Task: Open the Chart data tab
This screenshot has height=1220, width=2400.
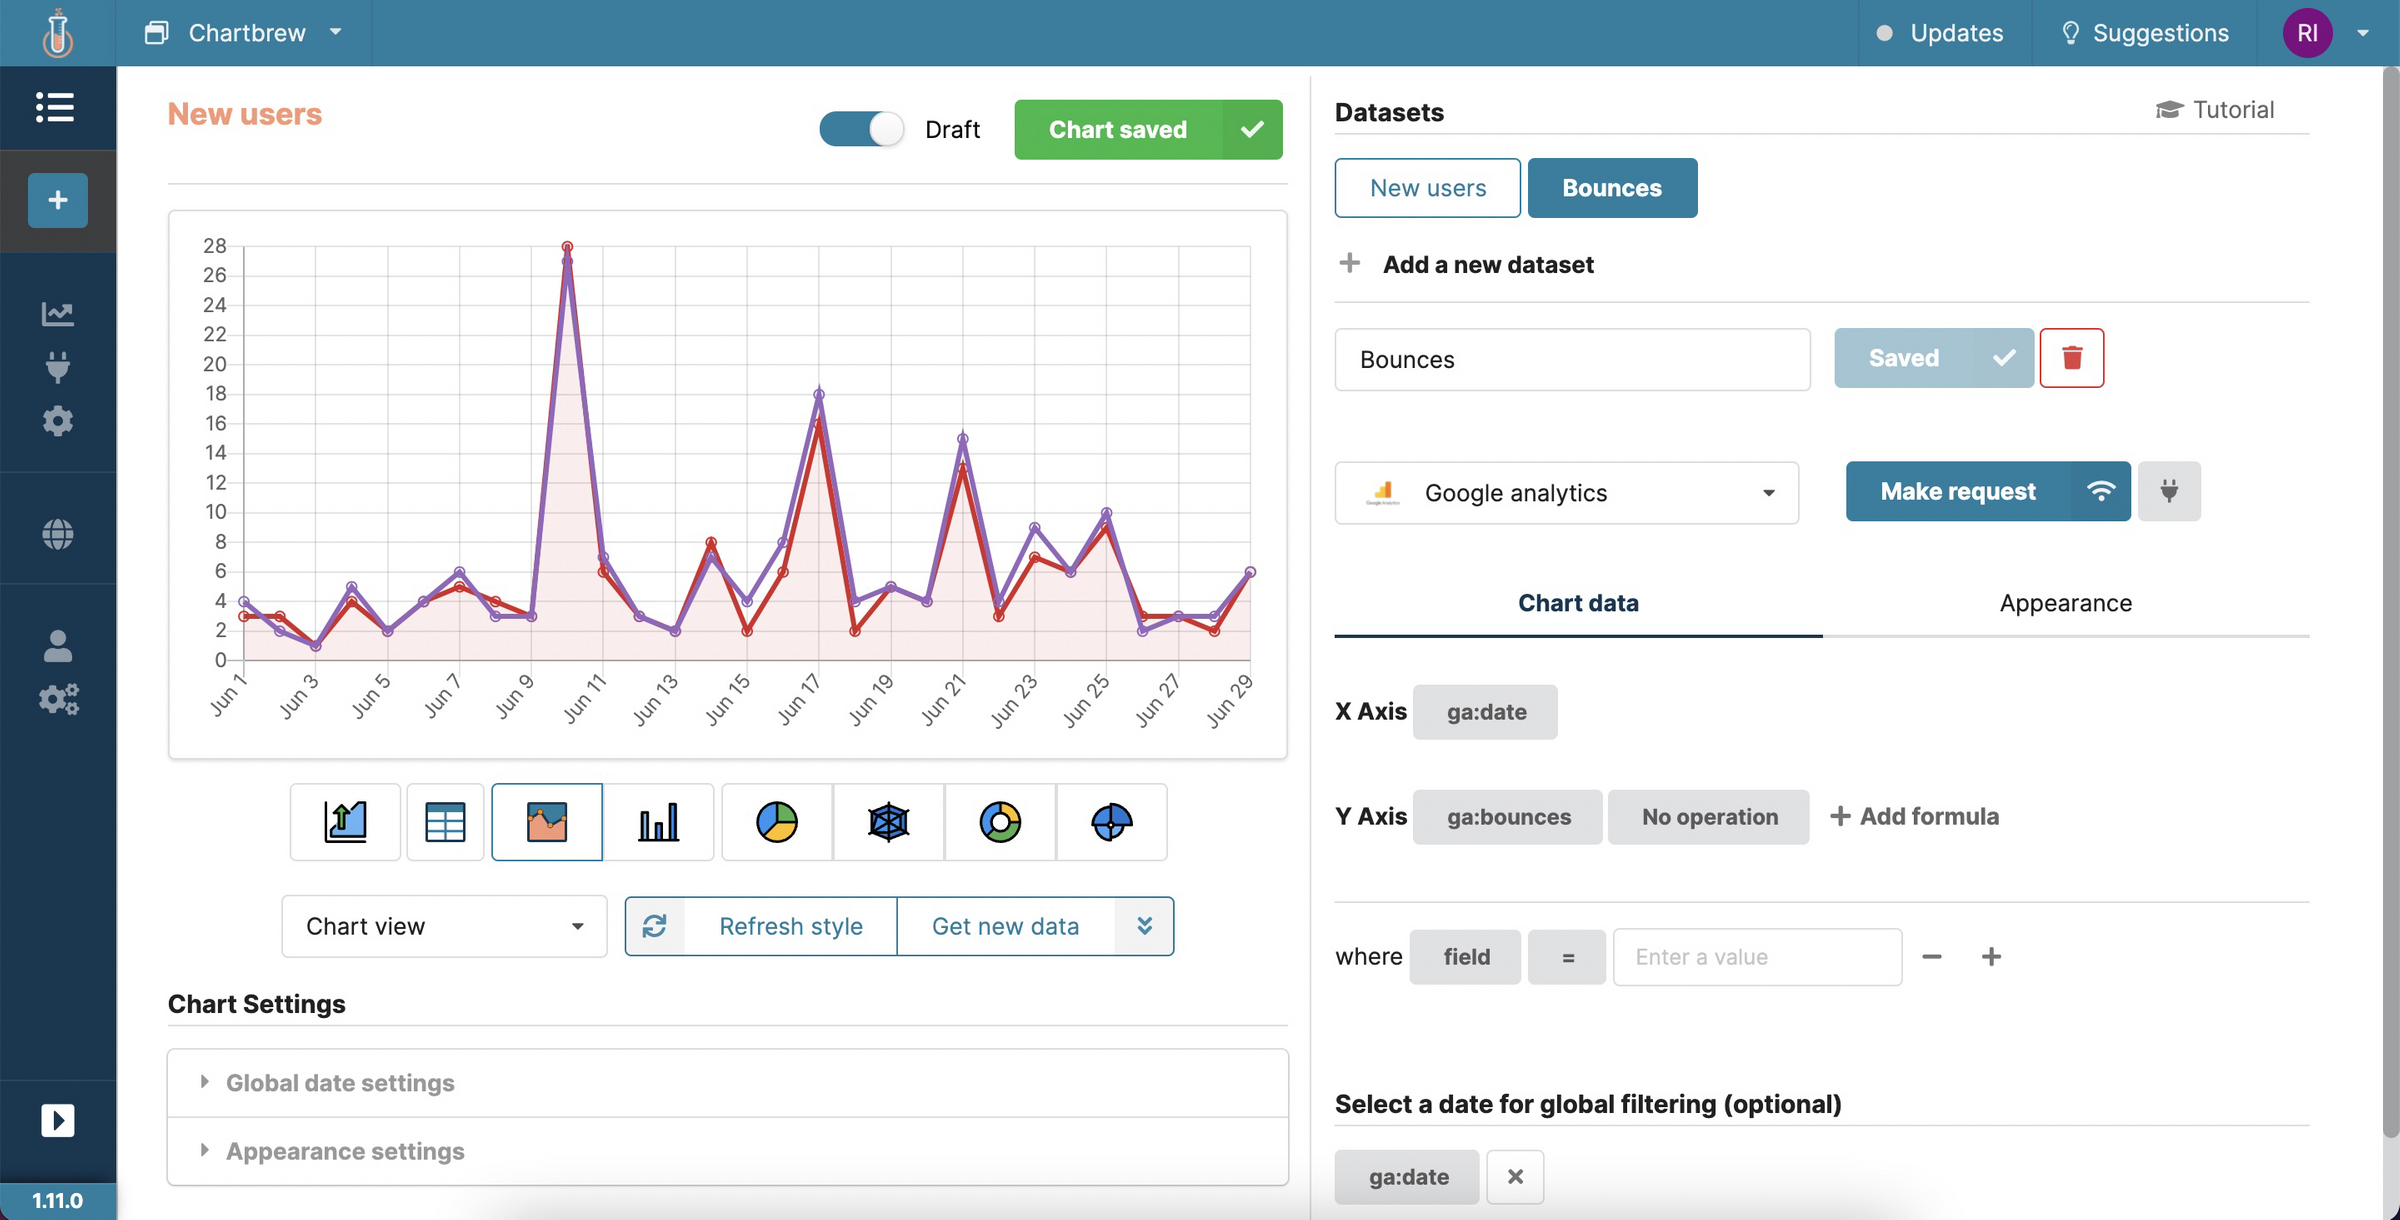Action: coord(1577,603)
